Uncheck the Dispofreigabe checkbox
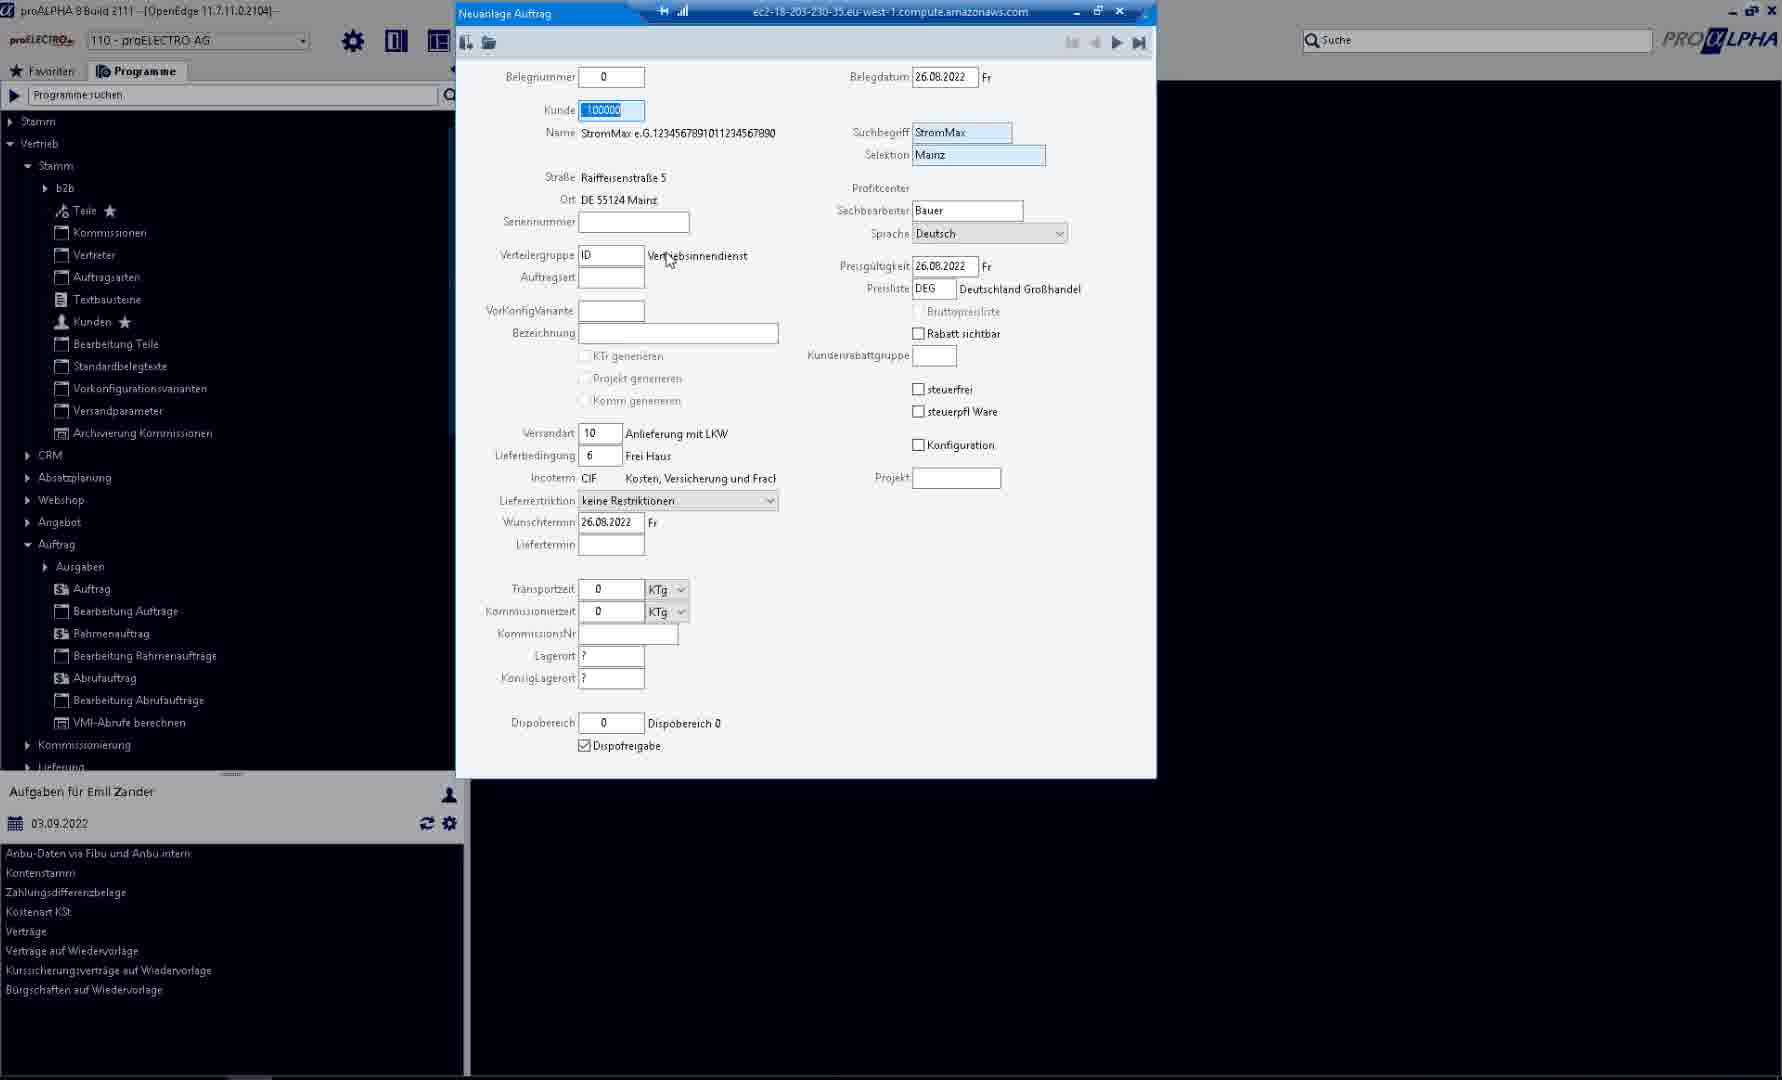Image resolution: width=1782 pixels, height=1080 pixels. [584, 746]
